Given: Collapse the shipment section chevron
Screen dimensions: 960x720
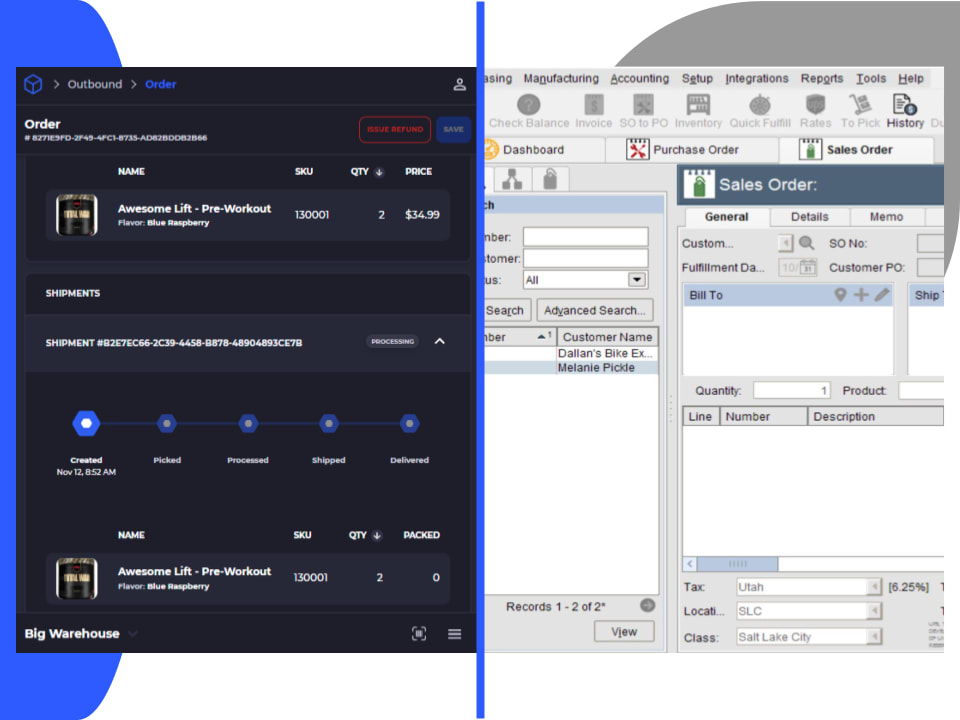Looking at the screenshot, I should (440, 342).
